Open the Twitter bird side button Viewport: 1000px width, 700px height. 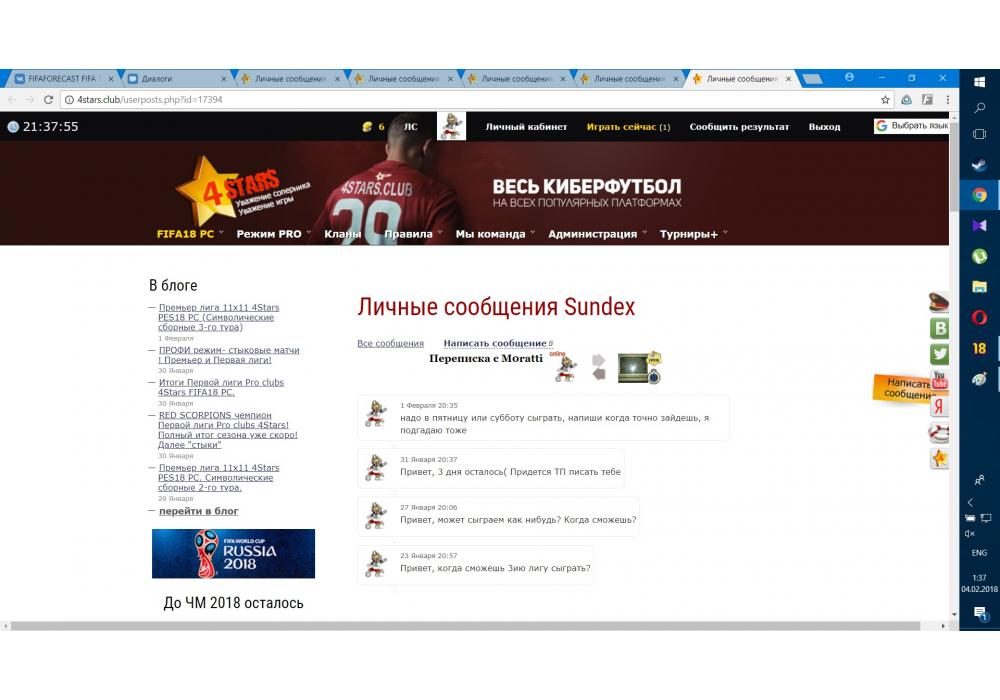pos(939,354)
